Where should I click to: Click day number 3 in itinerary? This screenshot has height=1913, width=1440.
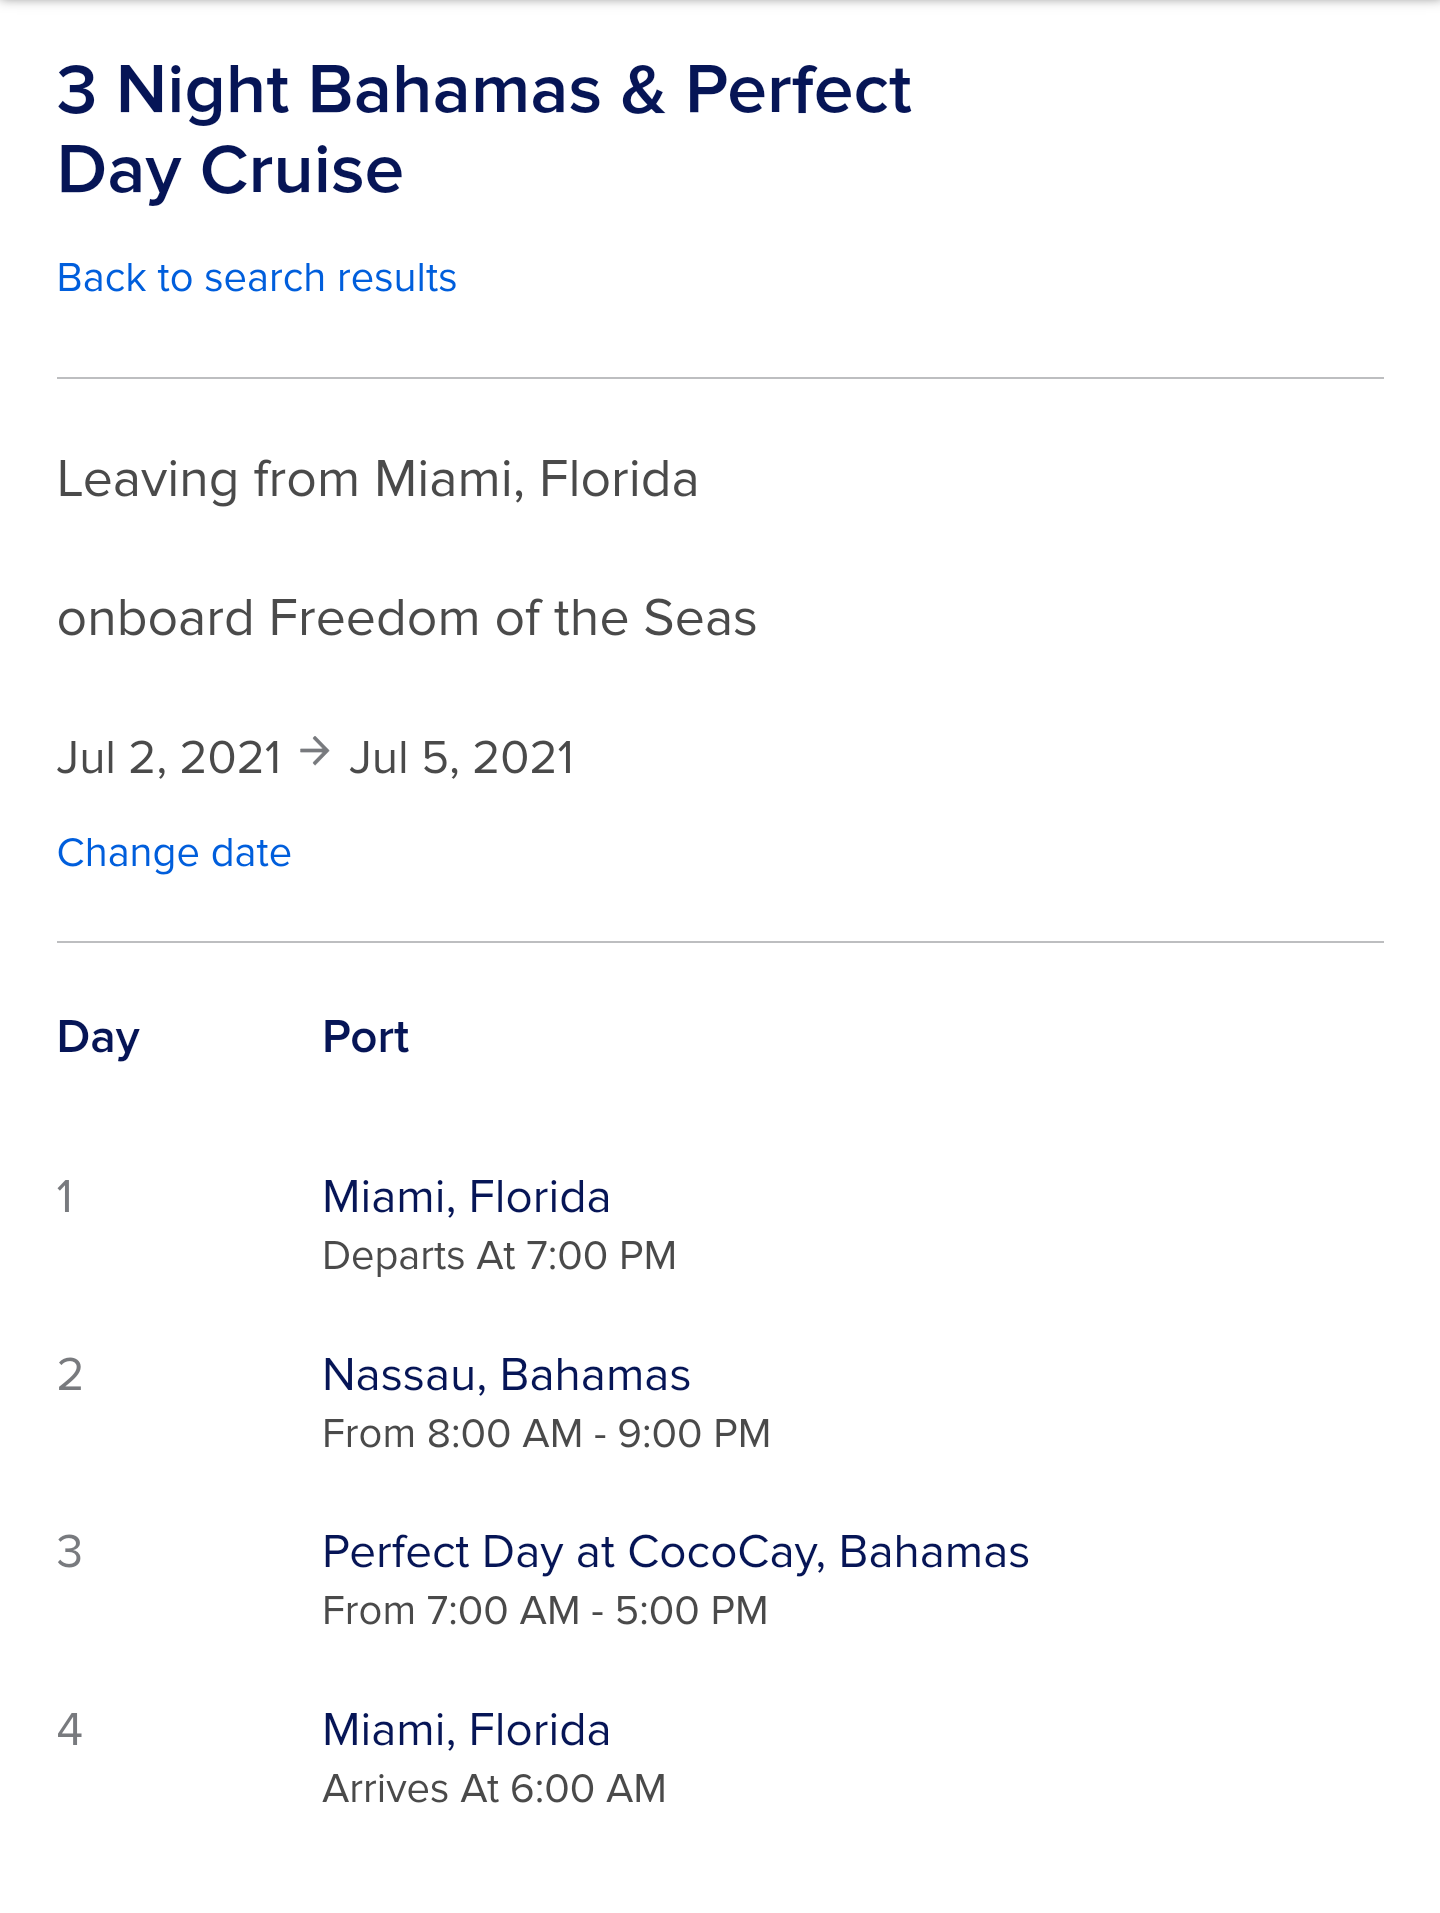tap(69, 1552)
